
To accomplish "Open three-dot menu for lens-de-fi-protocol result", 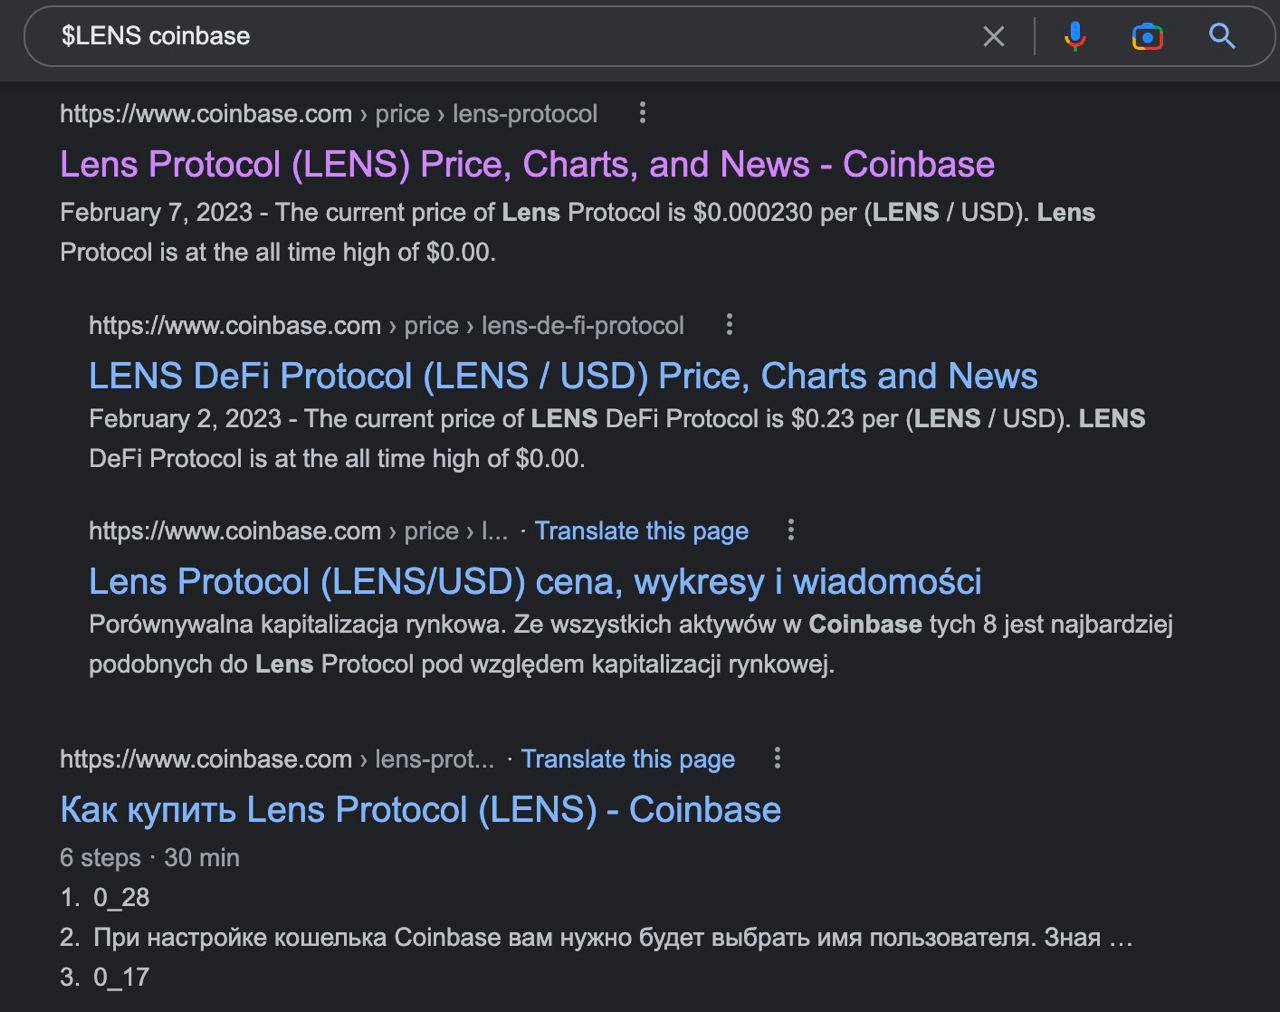I will [729, 324].
